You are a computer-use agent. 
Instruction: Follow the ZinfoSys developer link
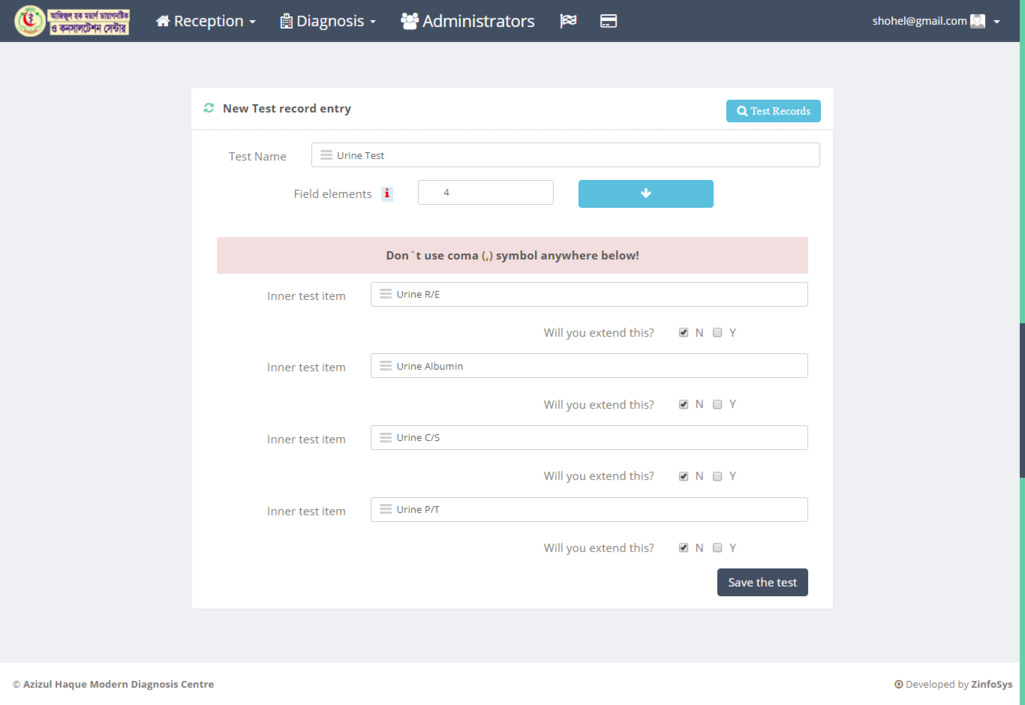click(991, 685)
